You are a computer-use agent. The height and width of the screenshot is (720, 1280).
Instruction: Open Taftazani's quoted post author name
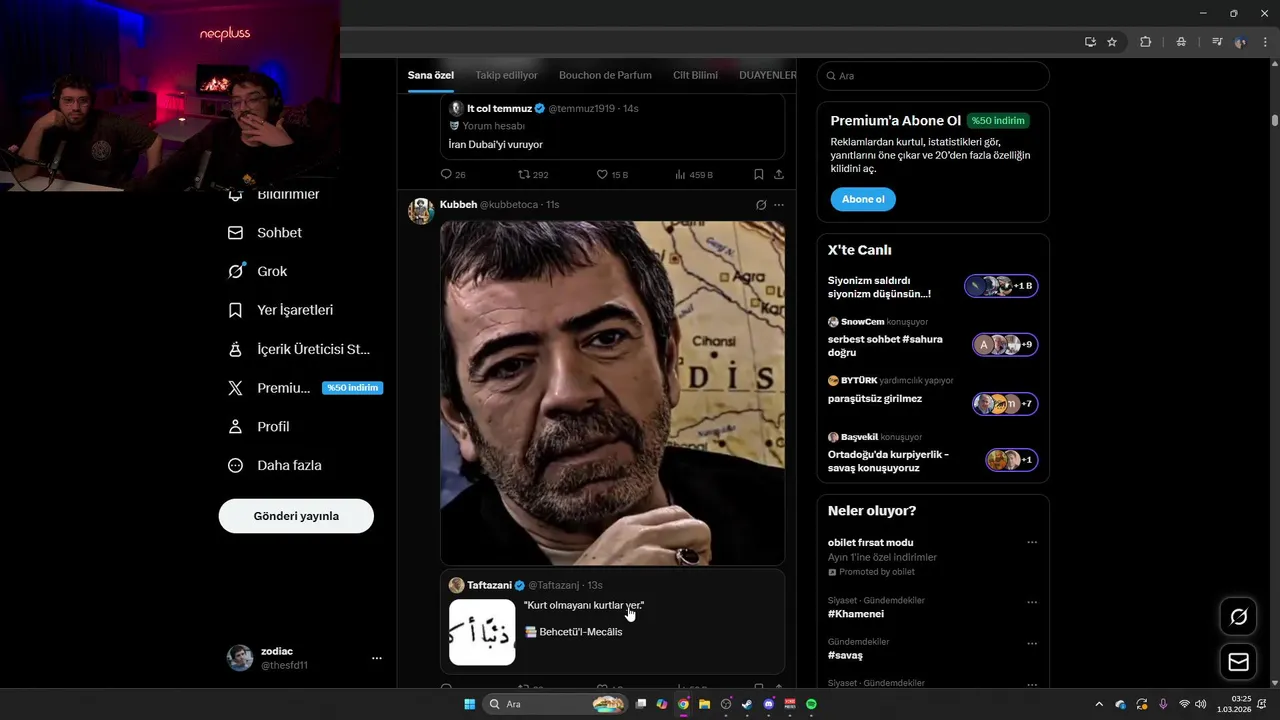(489, 585)
